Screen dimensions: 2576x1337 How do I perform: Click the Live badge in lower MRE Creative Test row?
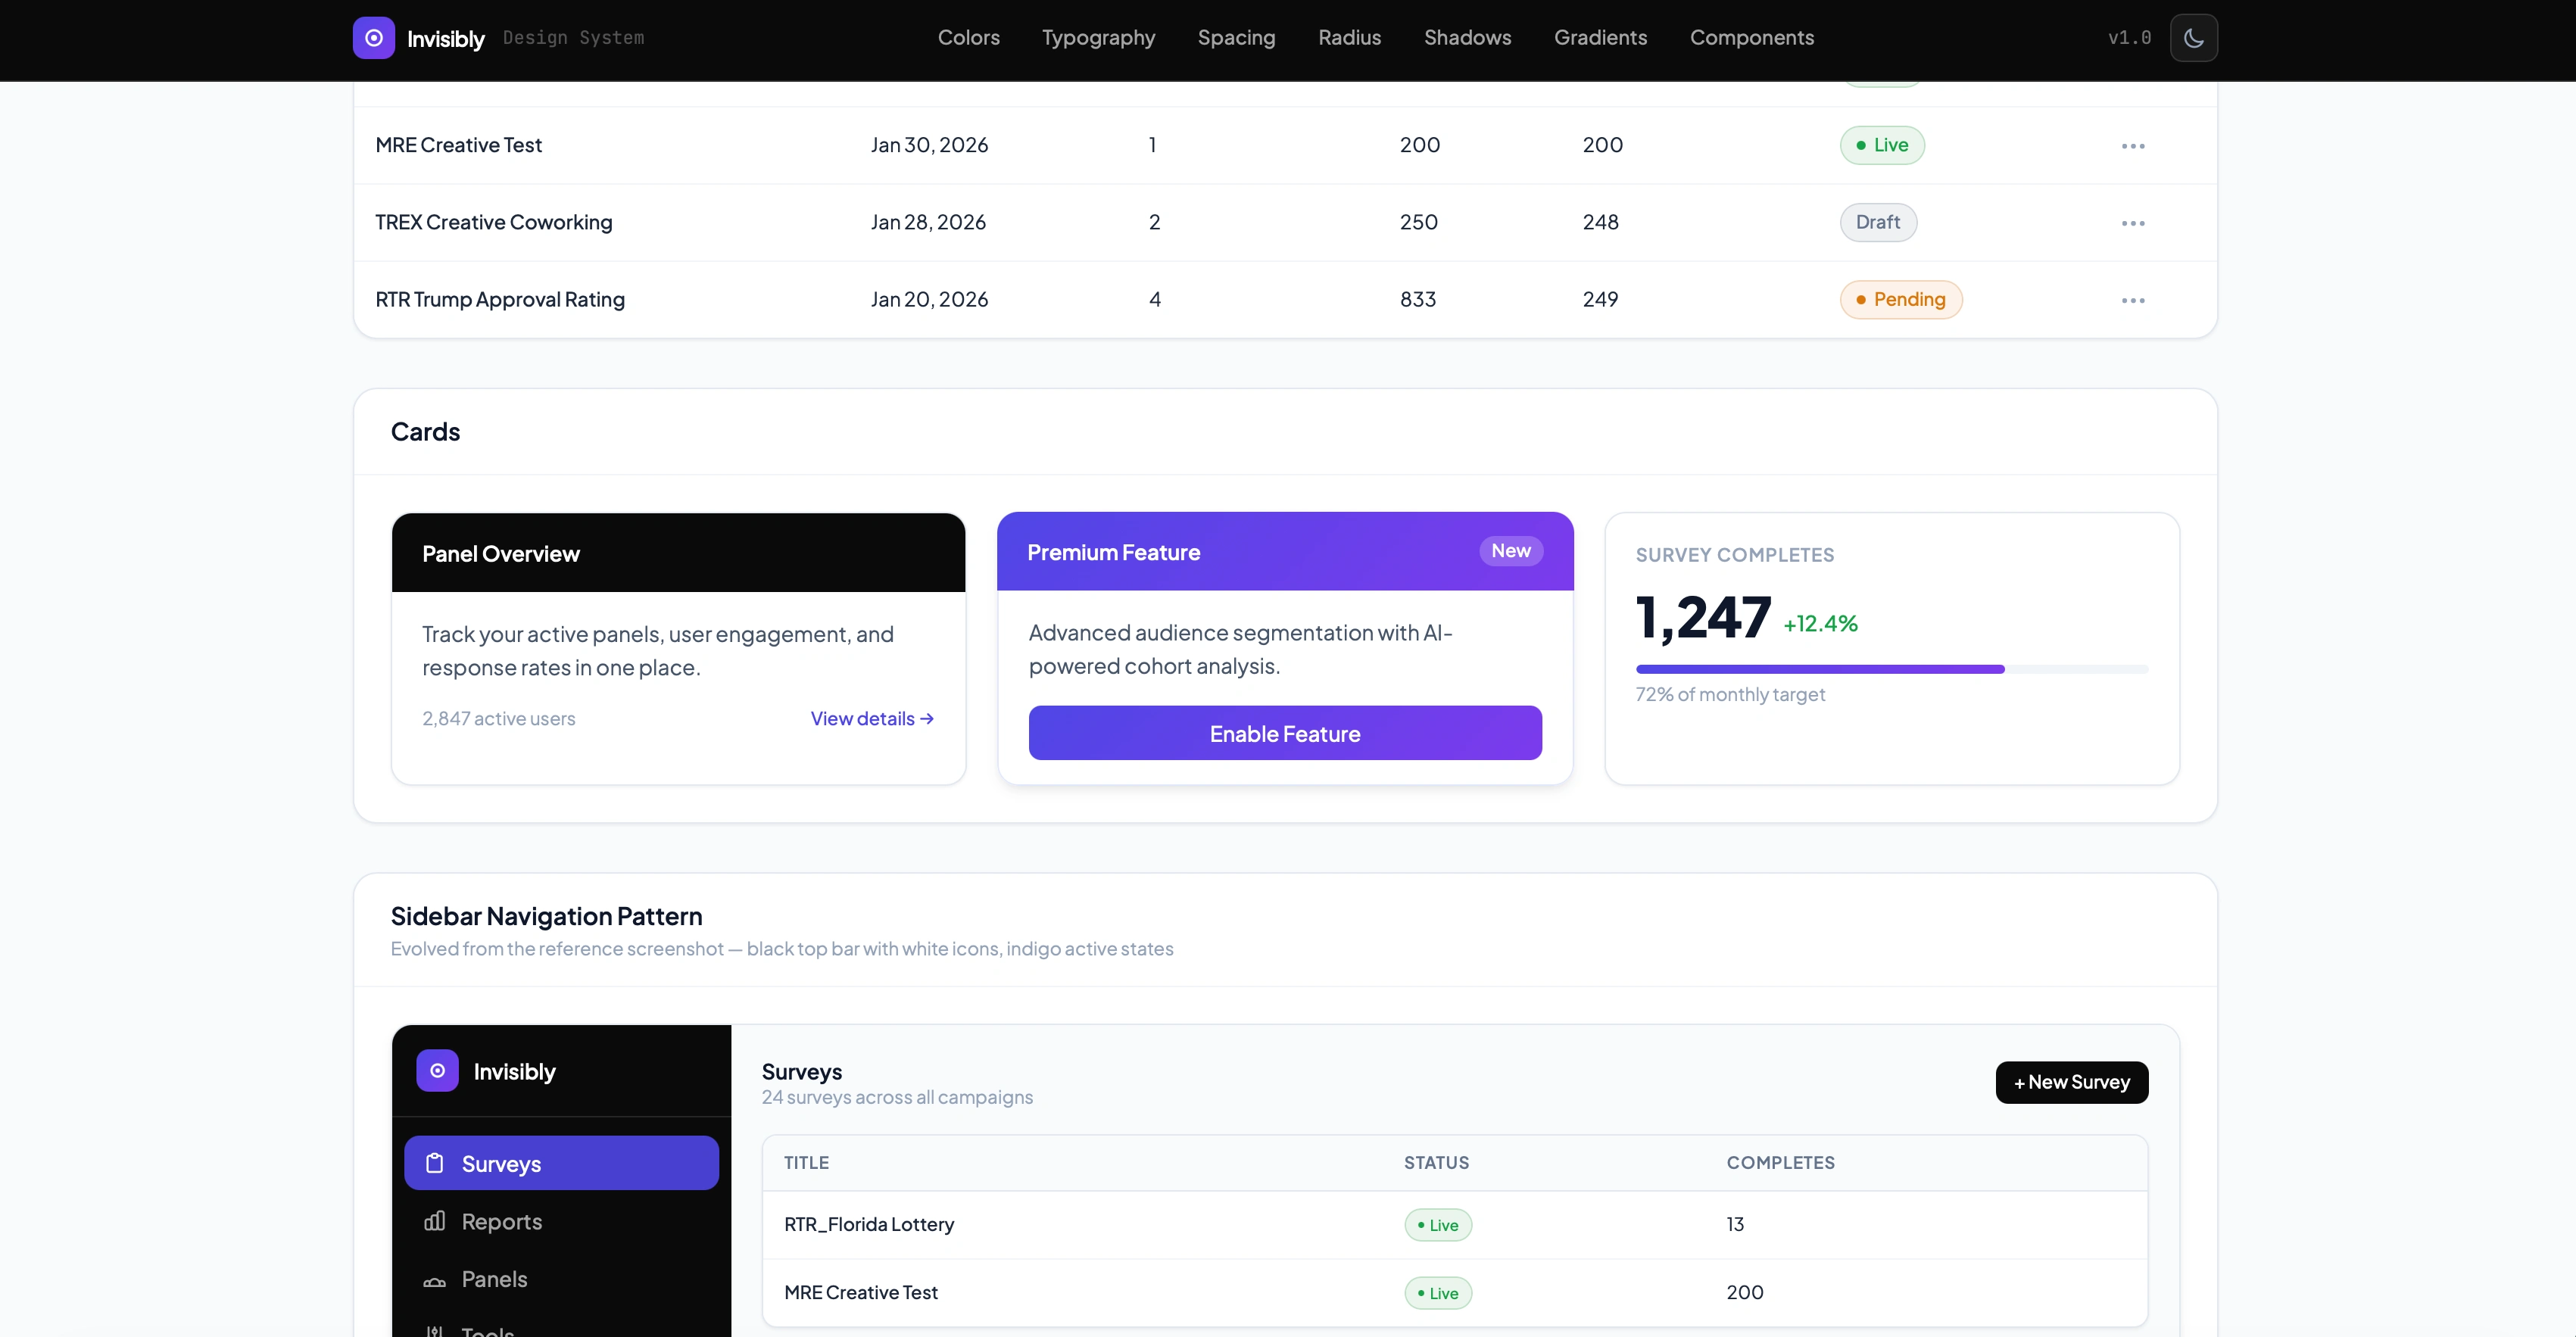coord(1437,1293)
